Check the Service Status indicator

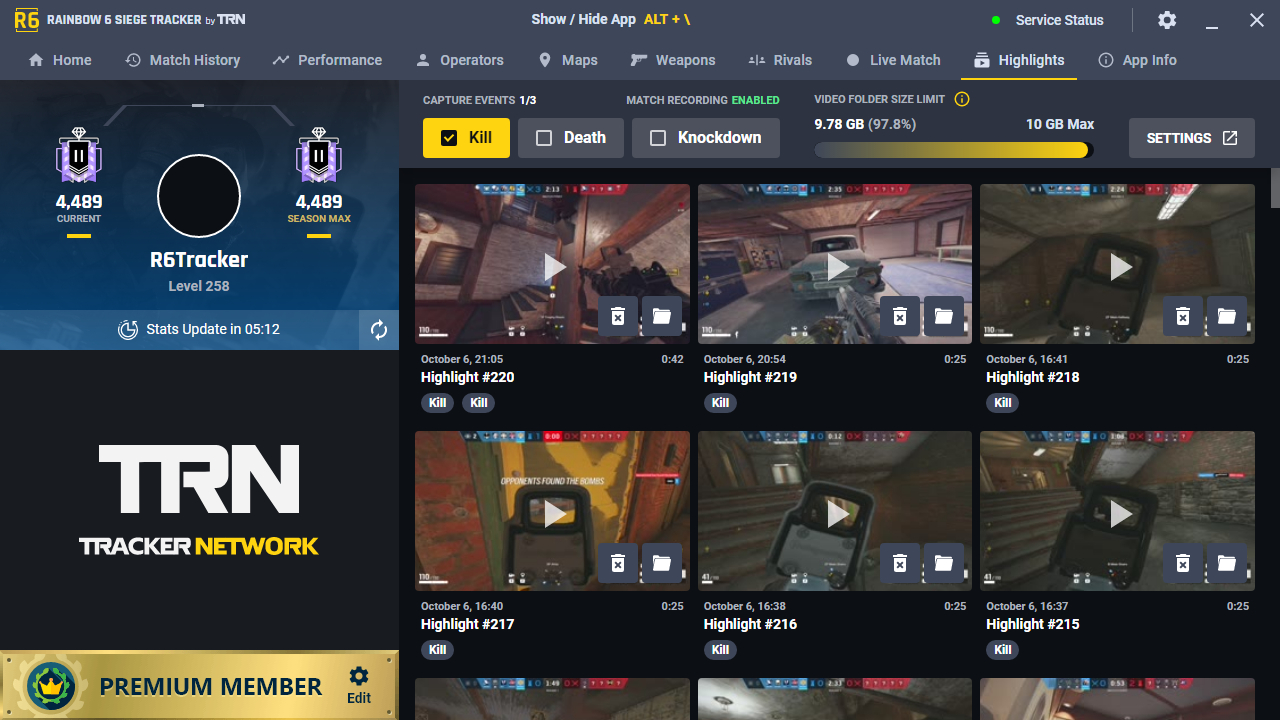(x=1048, y=20)
